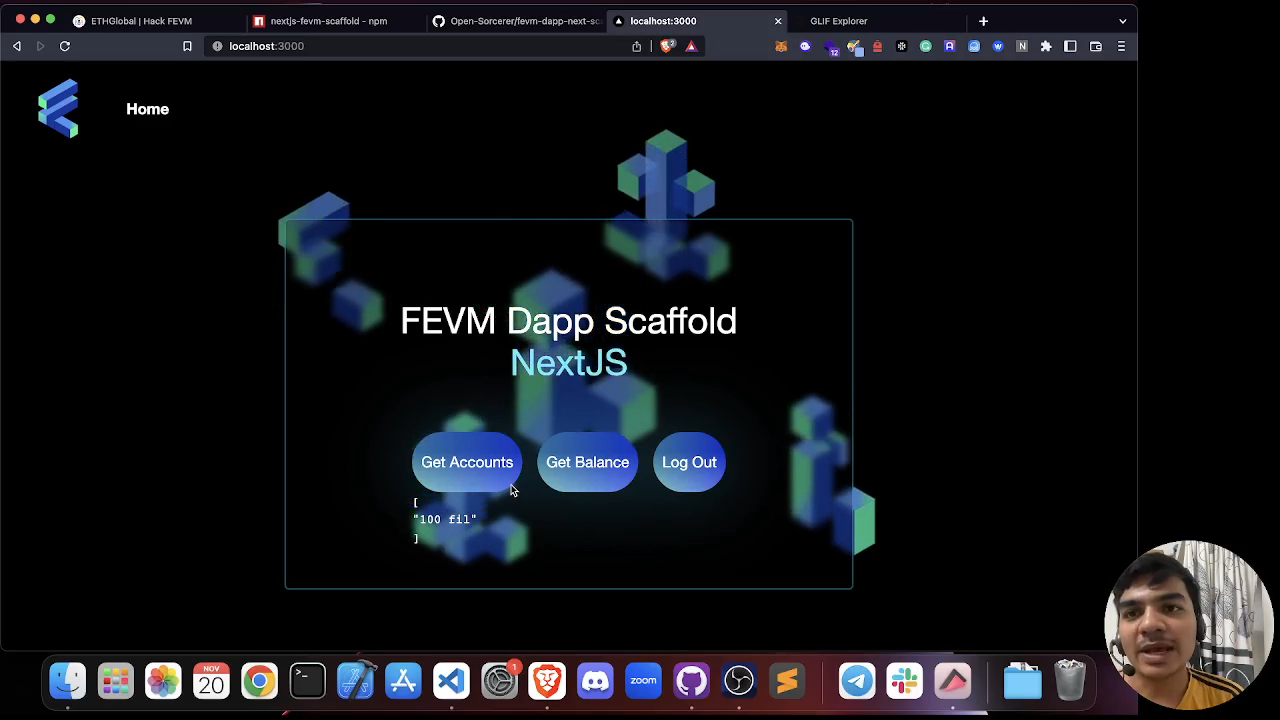
Task: Open Brave Rewards triangle icon
Action: [x=691, y=46]
